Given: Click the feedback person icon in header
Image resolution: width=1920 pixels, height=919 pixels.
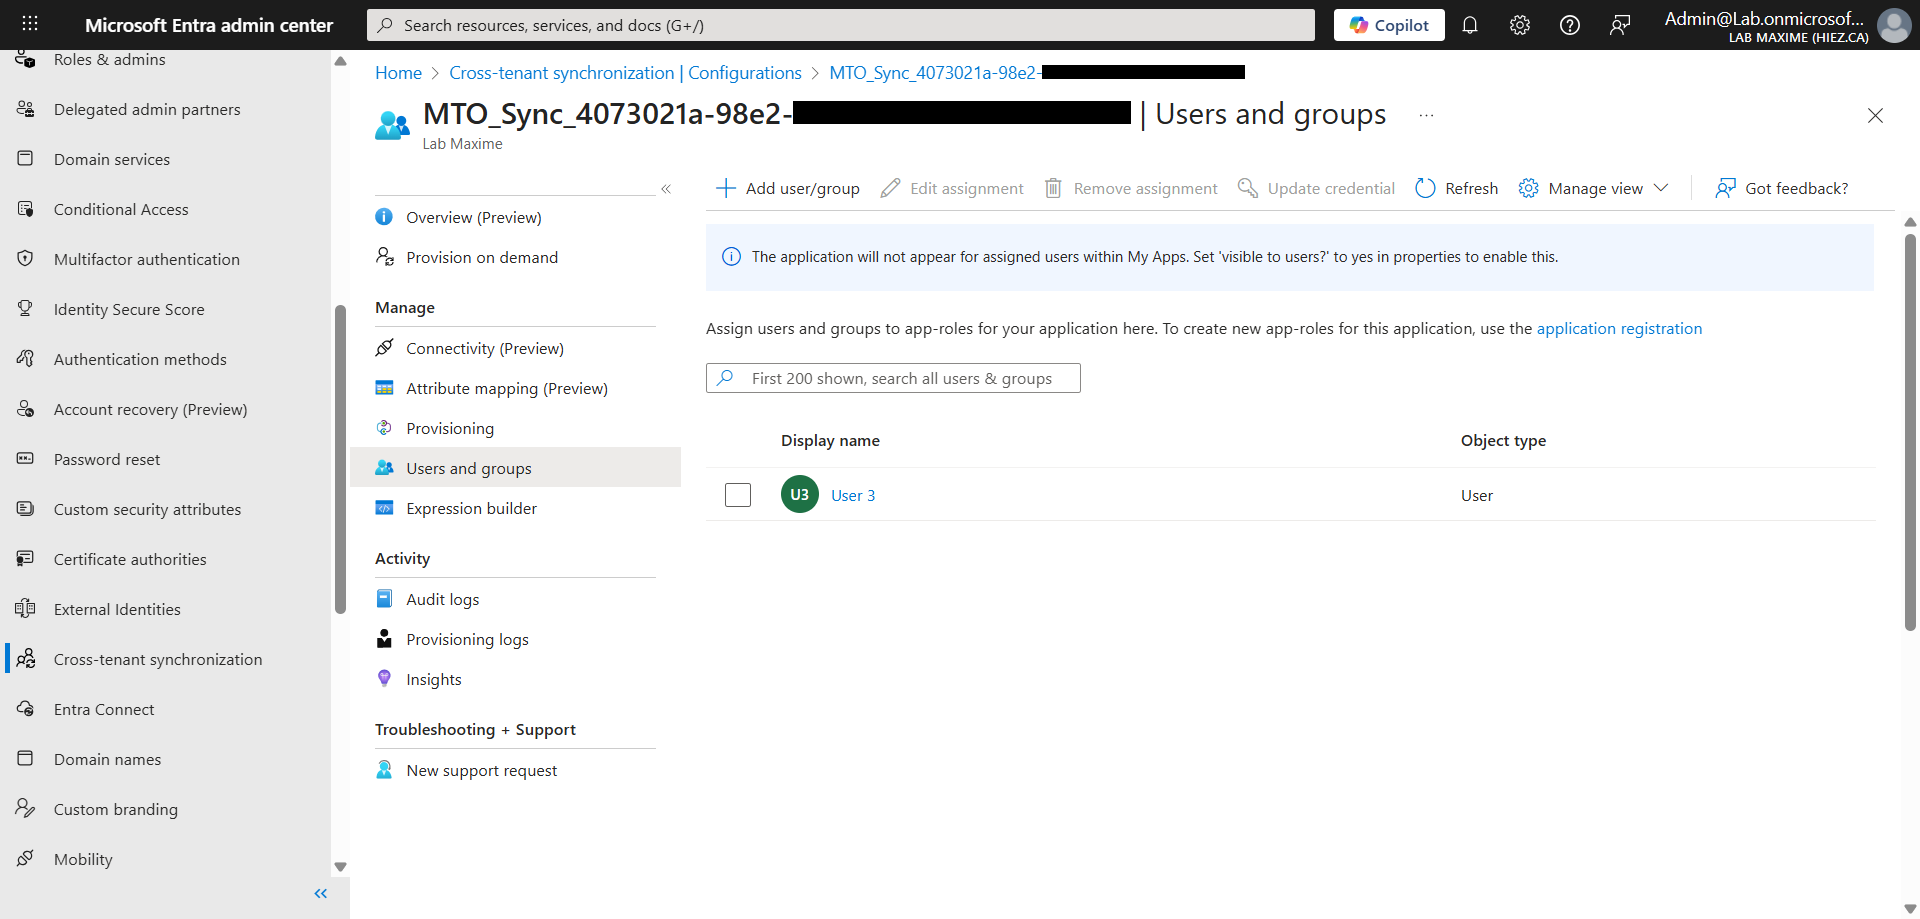Looking at the screenshot, I should [x=1619, y=25].
